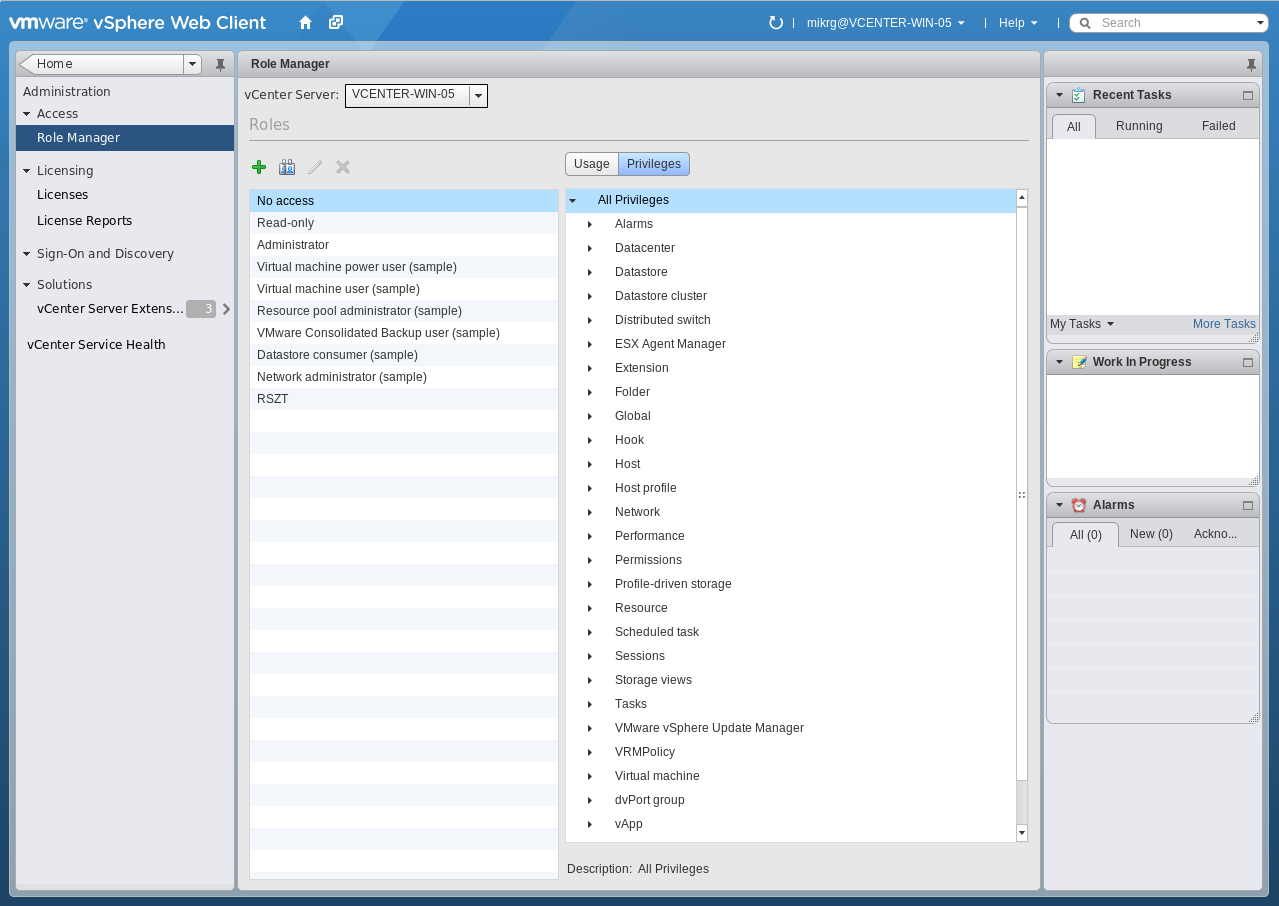This screenshot has width=1279, height=906.
Task: Expand the Distributed switch privilege node
Action: coord(590,320)
